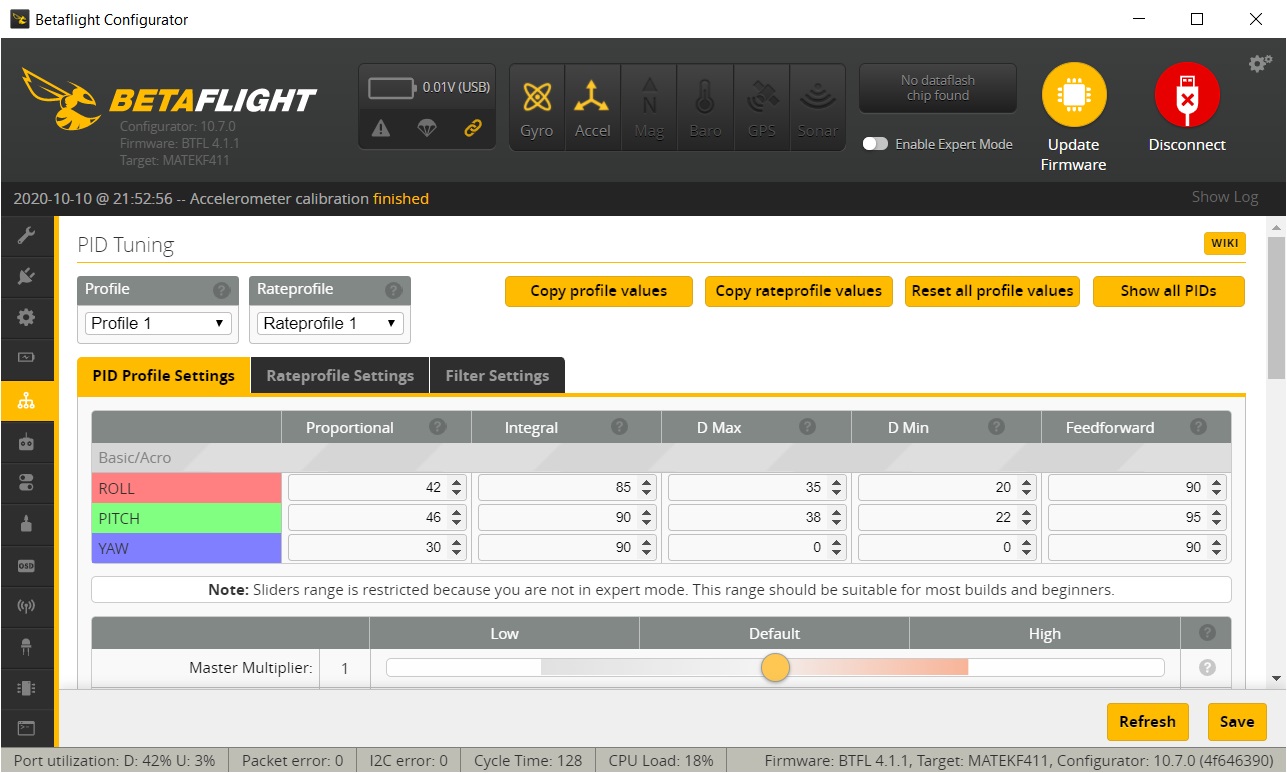Image resolution: width=1287 pixels, height=773 pixels.
Task: Click the PITCH Proportional value field
Action: pos(377,518)
